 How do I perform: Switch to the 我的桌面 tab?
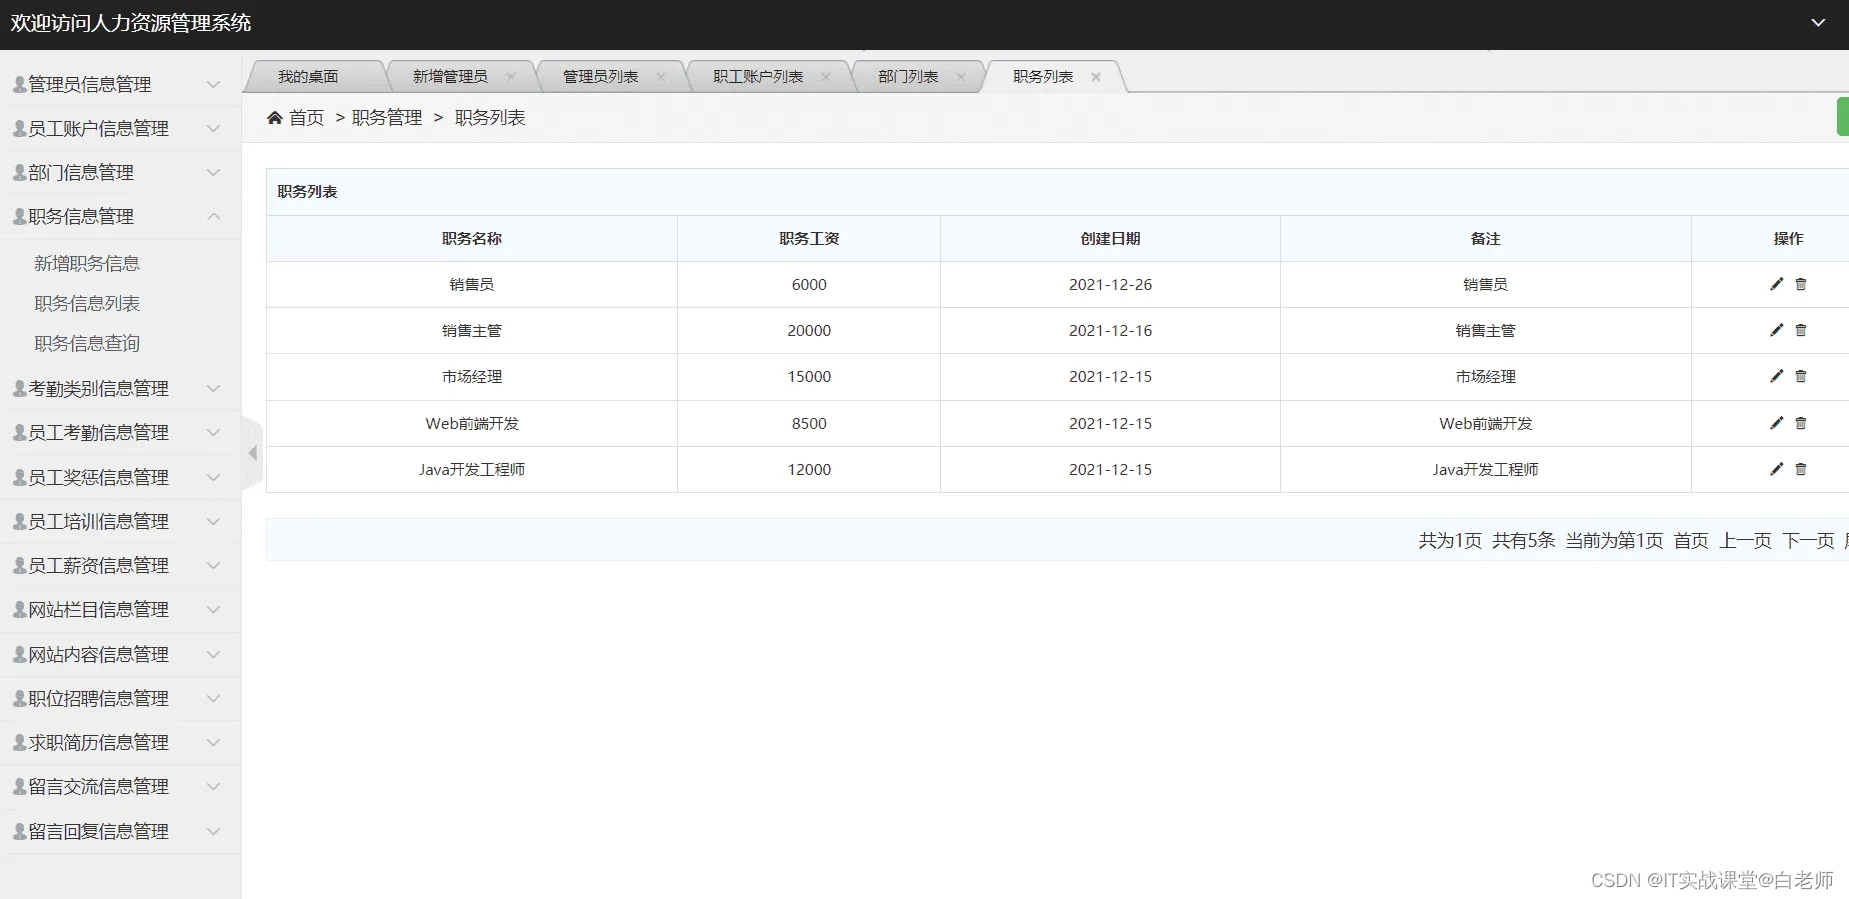pyautogui.click(x=308, y=77)
